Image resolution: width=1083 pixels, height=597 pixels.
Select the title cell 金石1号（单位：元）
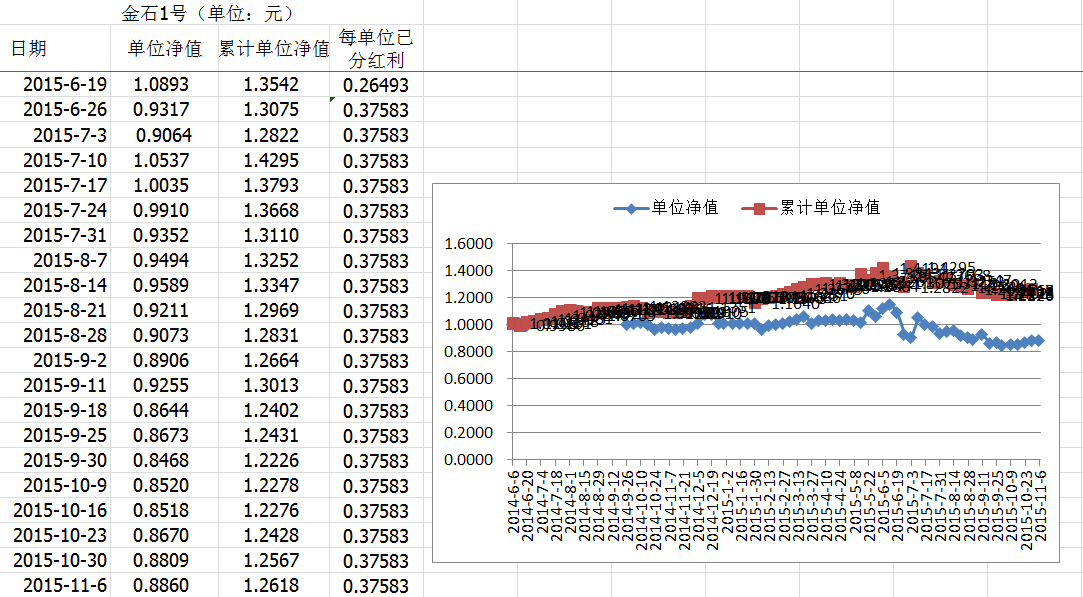pos(207,14)
